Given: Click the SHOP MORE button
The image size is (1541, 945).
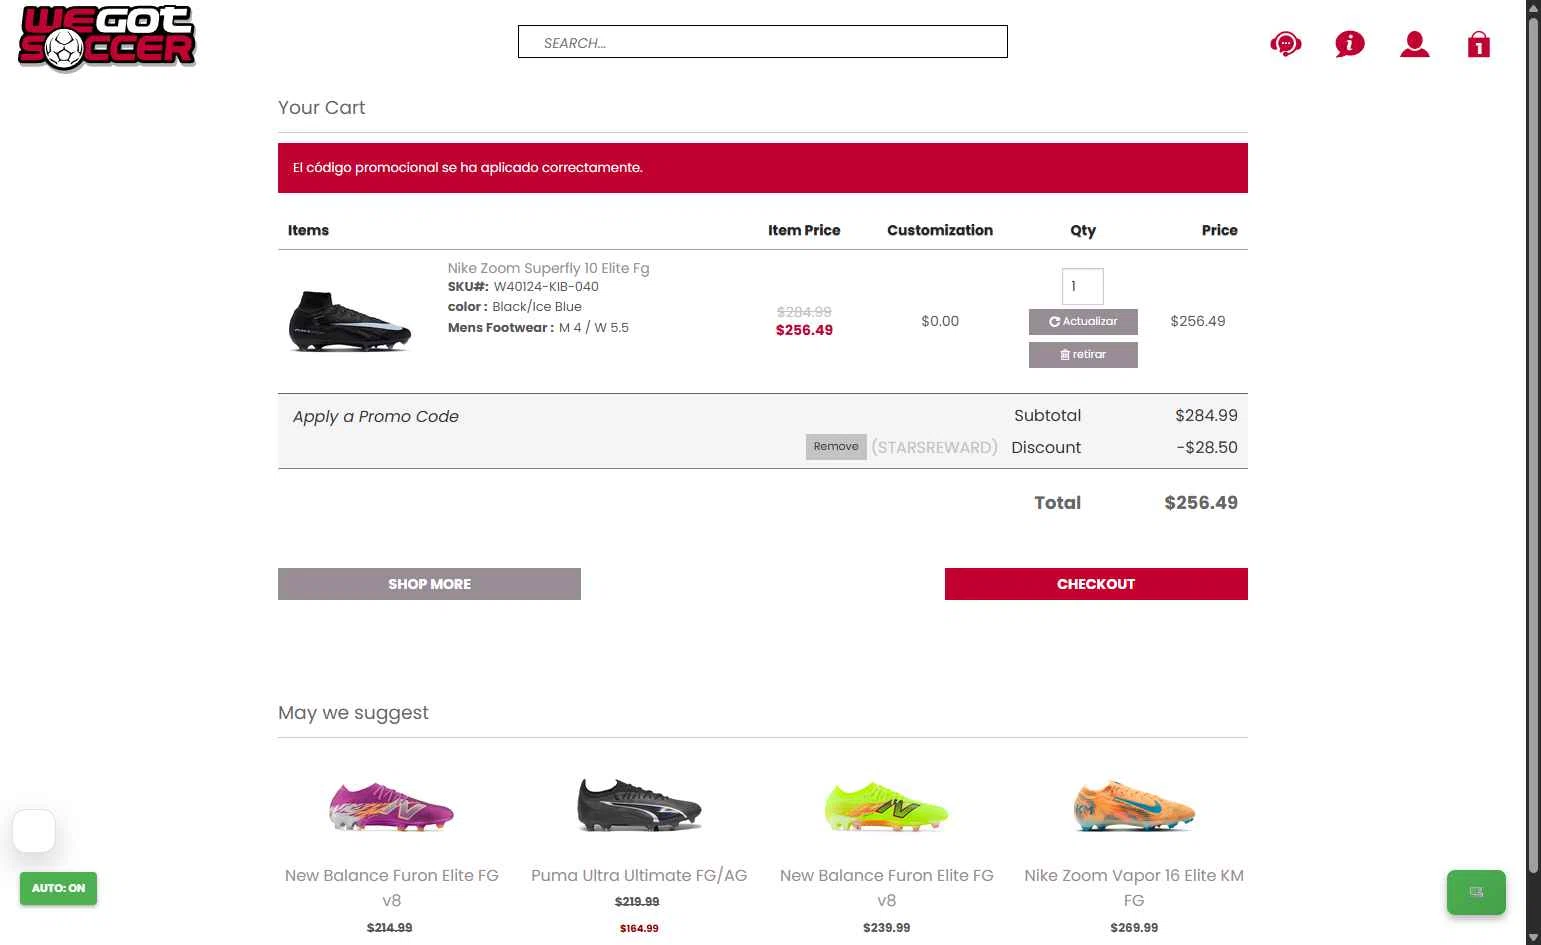Looking at the screenshot, I should (429, 584).
